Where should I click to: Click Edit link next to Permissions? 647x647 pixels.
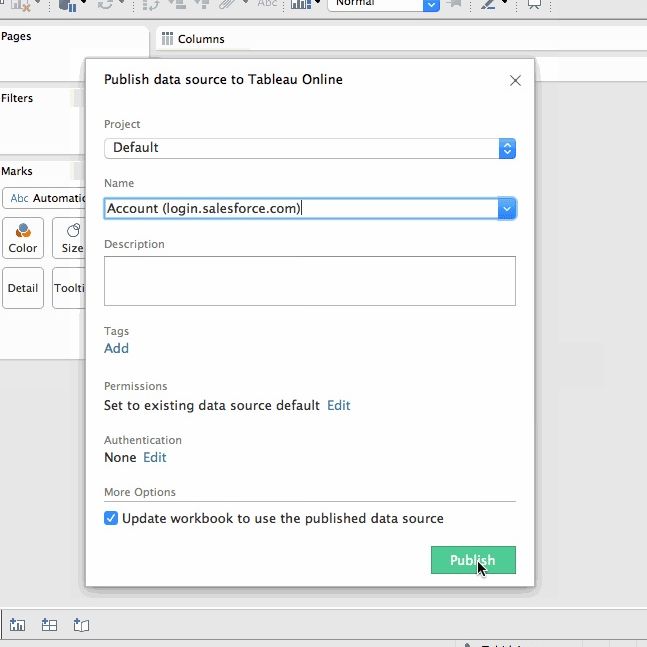coord(339,405)
